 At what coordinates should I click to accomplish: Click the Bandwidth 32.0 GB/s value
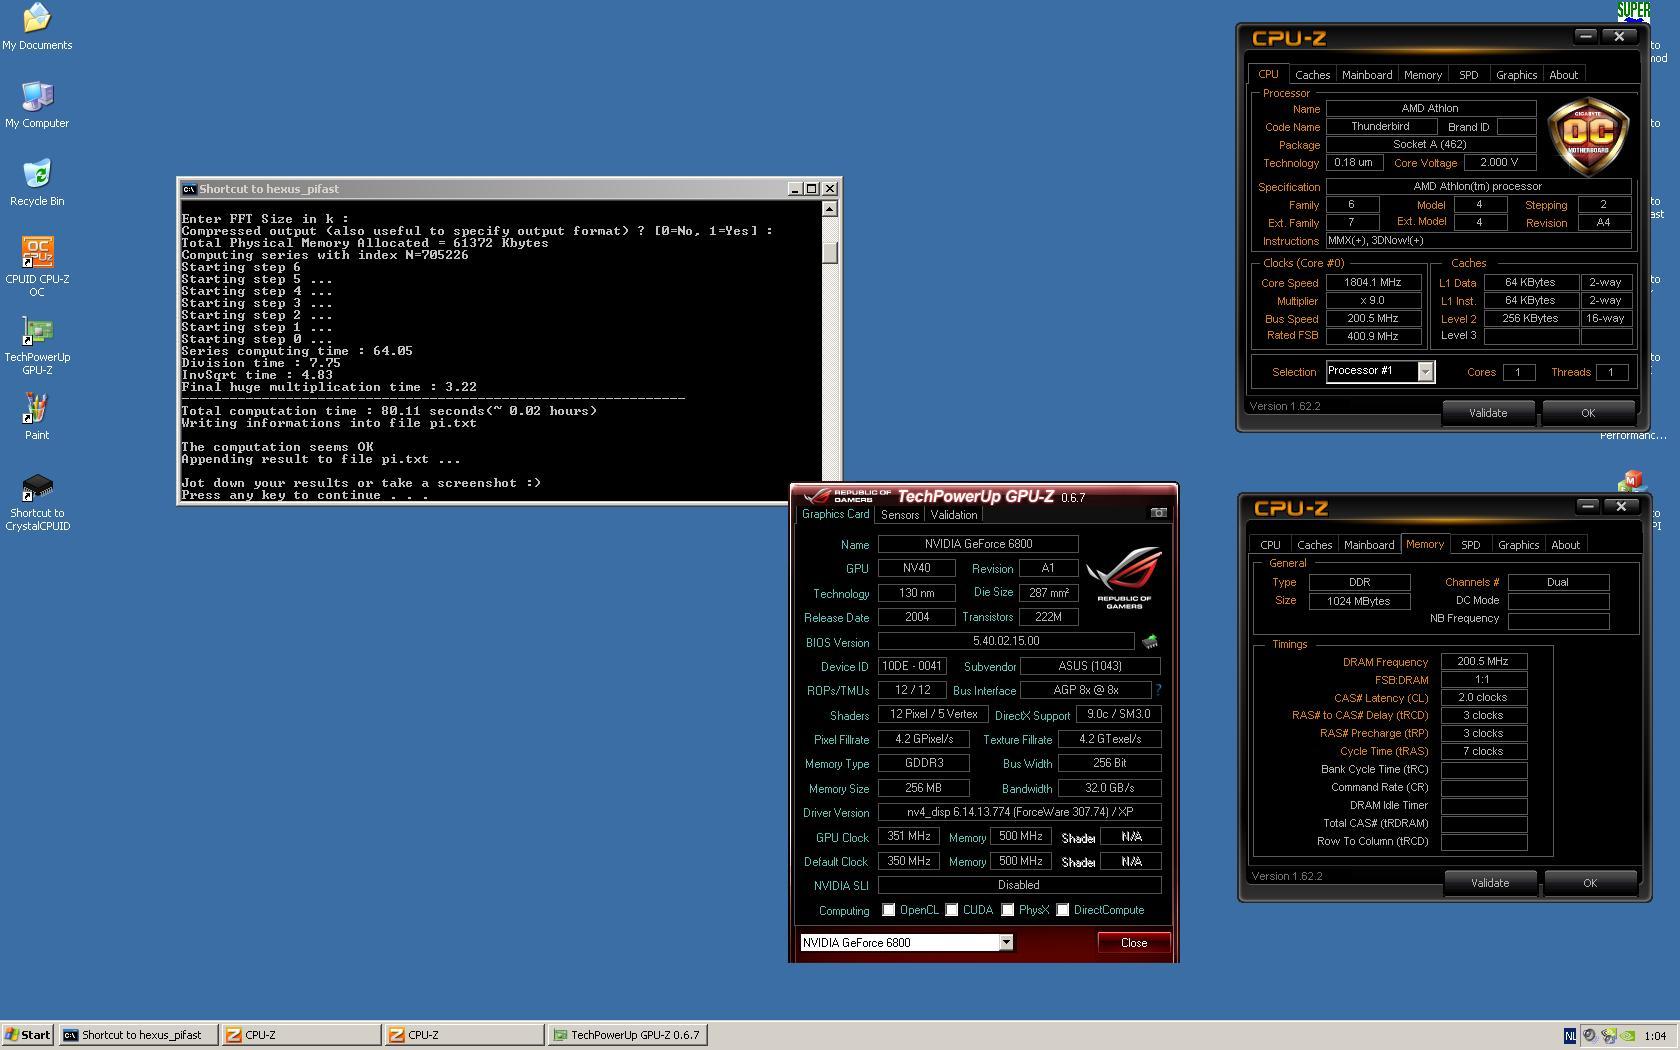(1109, 788)
